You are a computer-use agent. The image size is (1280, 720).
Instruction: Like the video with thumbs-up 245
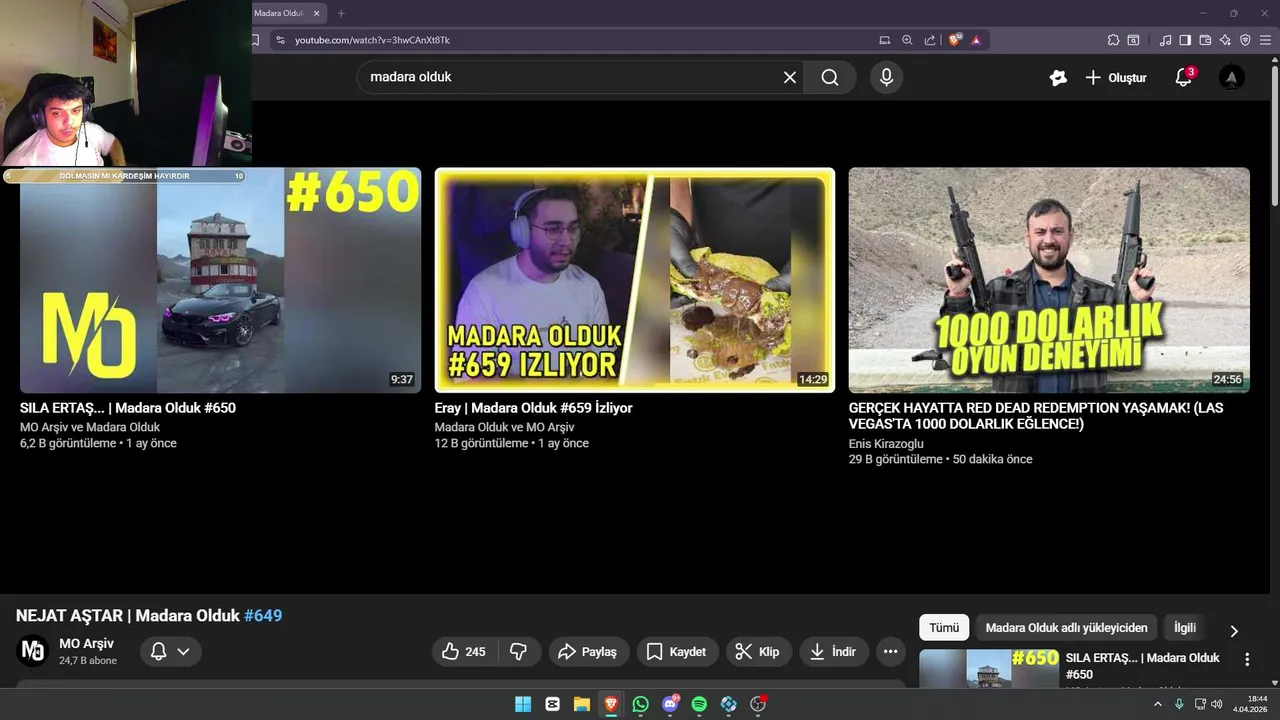click(x=463, y=652)
